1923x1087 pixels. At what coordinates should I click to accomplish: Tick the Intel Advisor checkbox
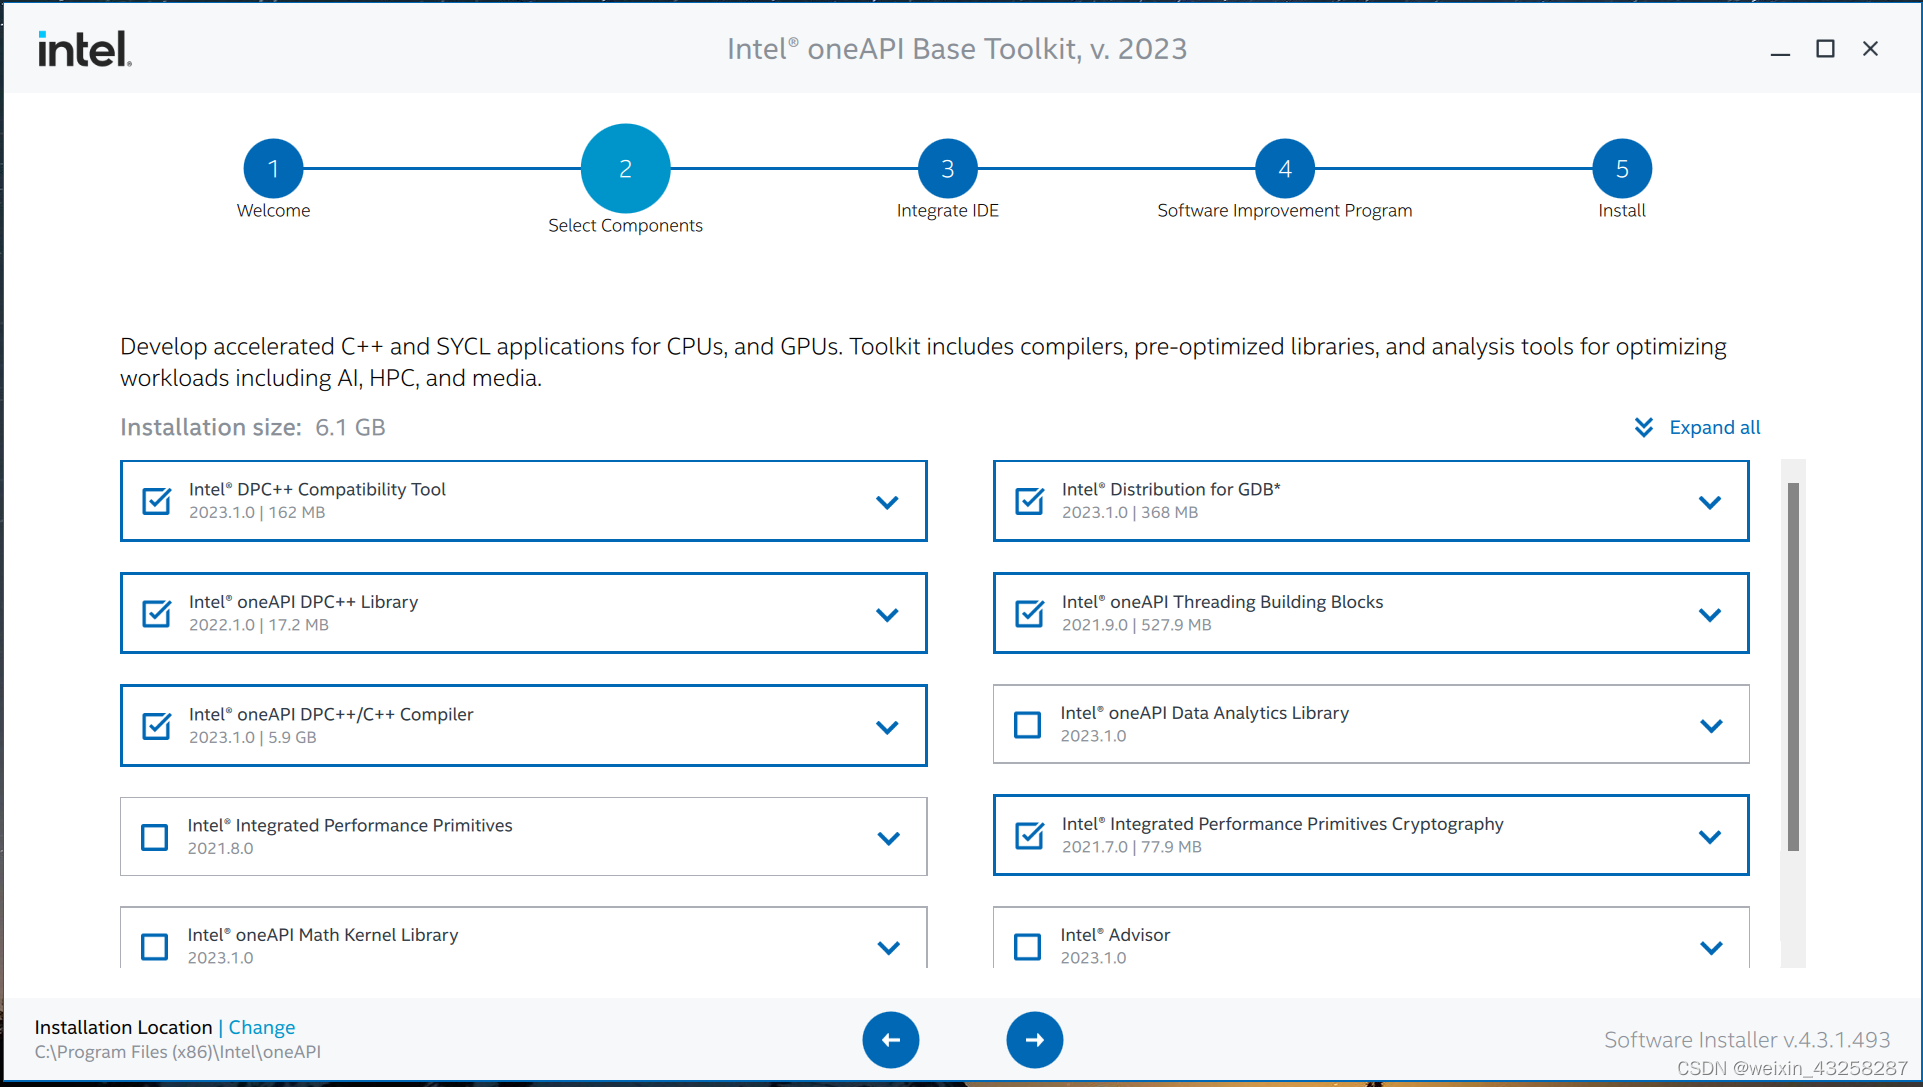[1028, 946]
